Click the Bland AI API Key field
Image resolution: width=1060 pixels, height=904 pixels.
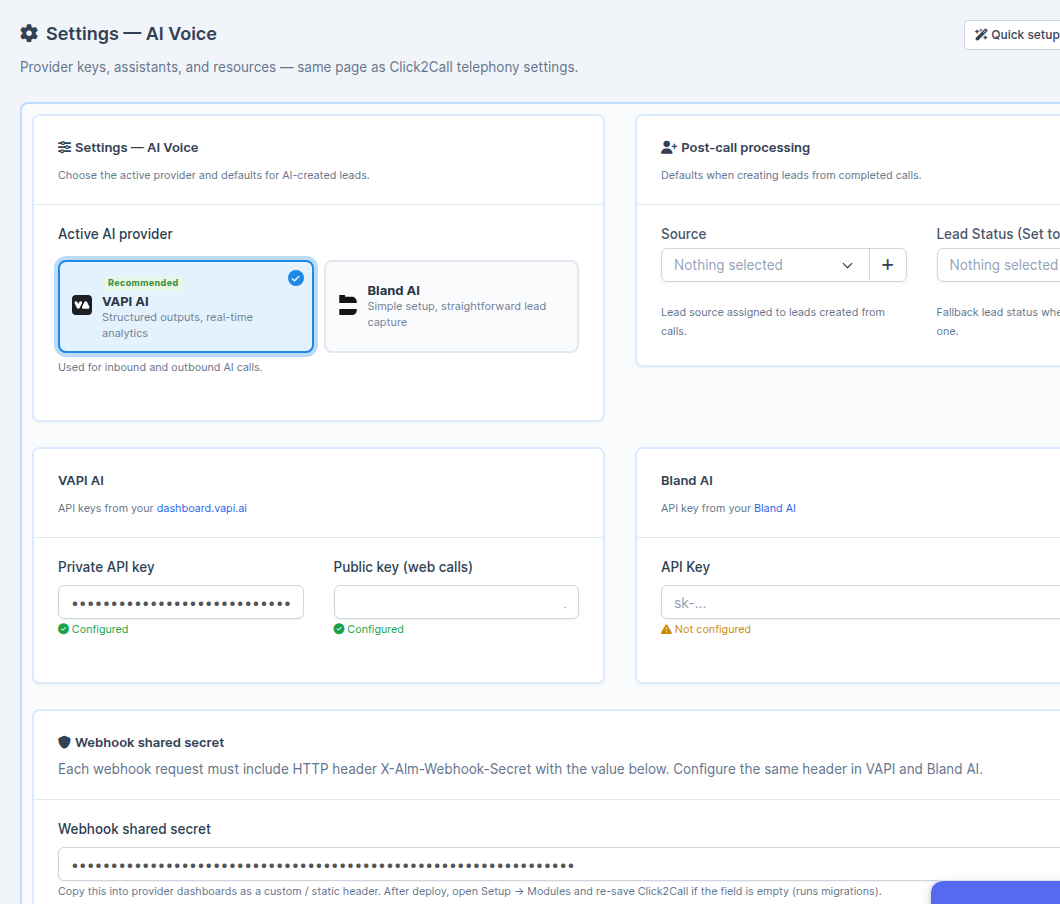861,602
